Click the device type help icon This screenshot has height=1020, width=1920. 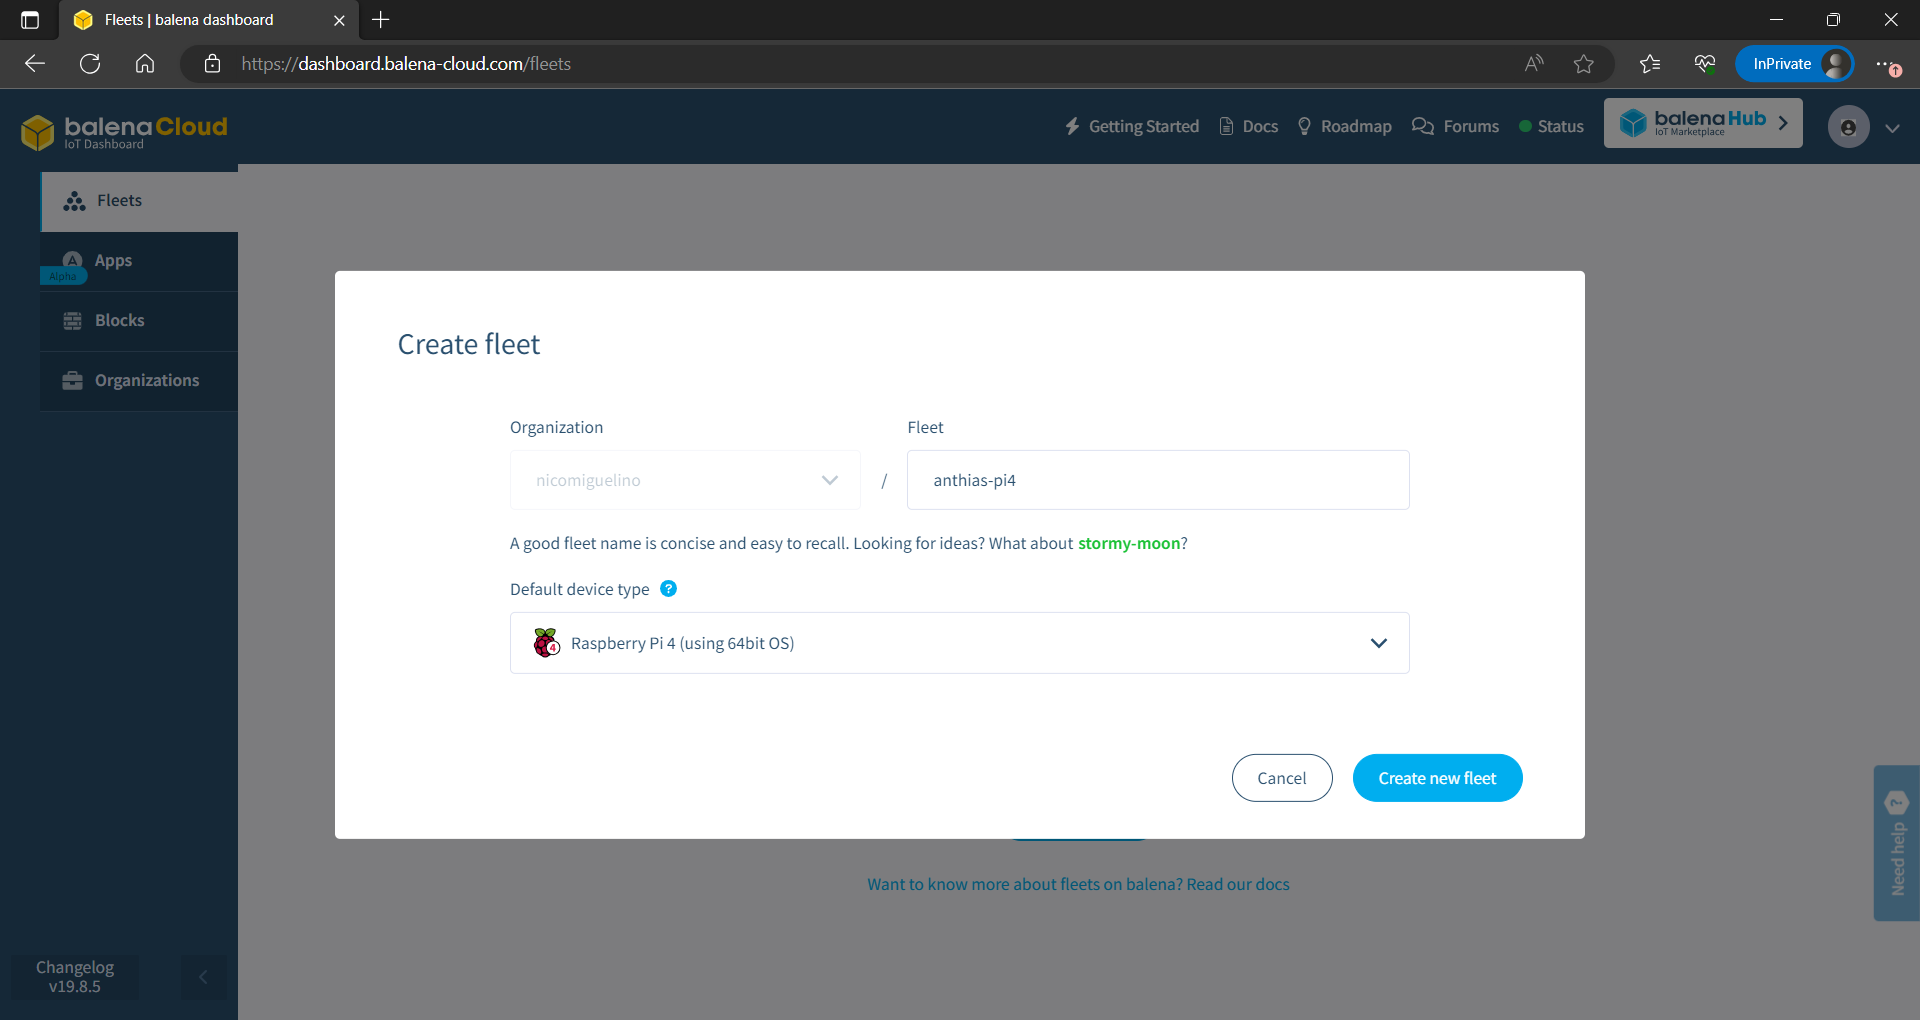click(x=669, y=589)
